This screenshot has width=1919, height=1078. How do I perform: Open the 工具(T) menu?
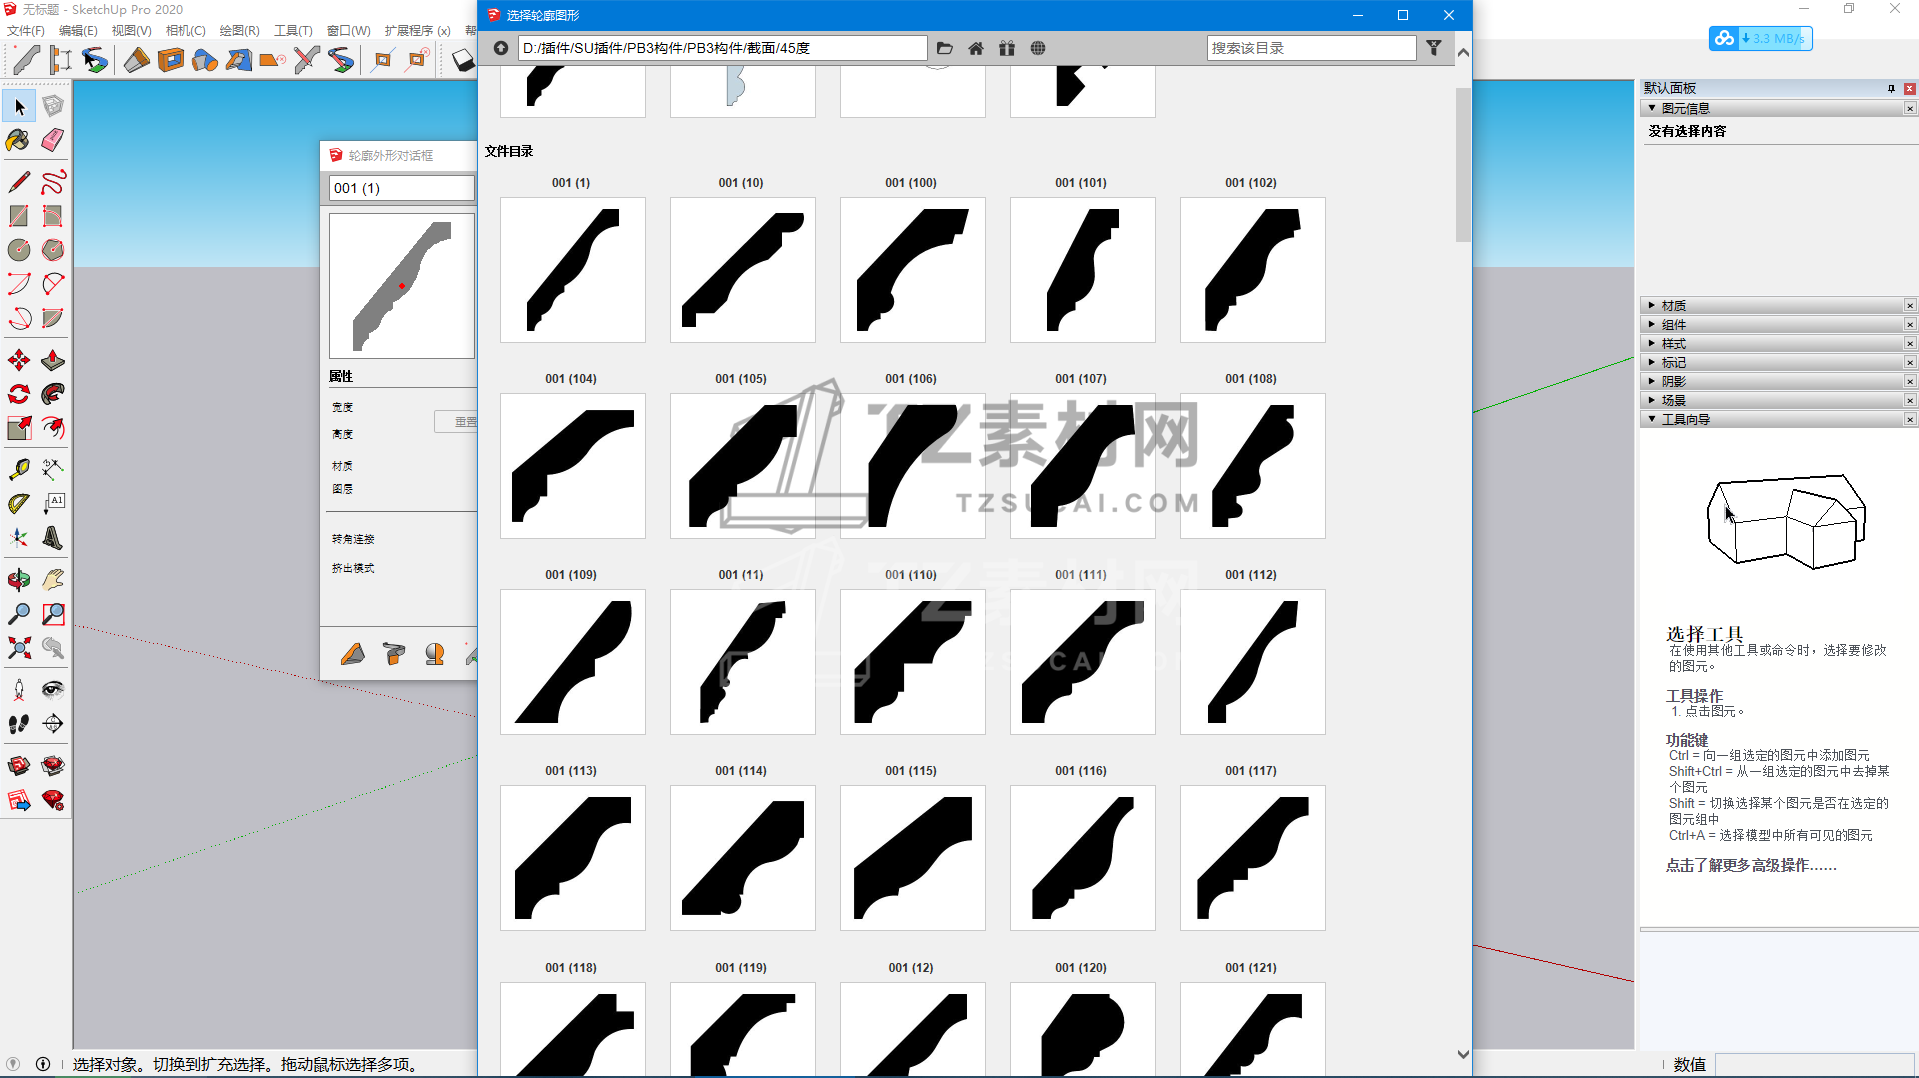(x=293, y=31)
